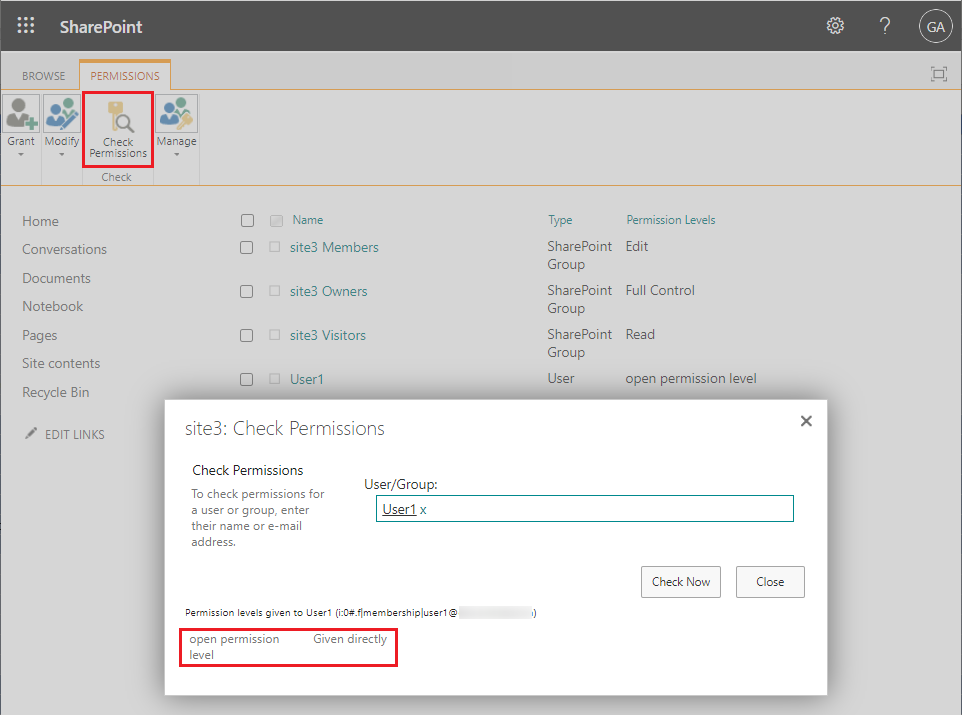Check the site3 Visitors row checkbox
This screenshot has width=962, height=715.
coord(247,336)
